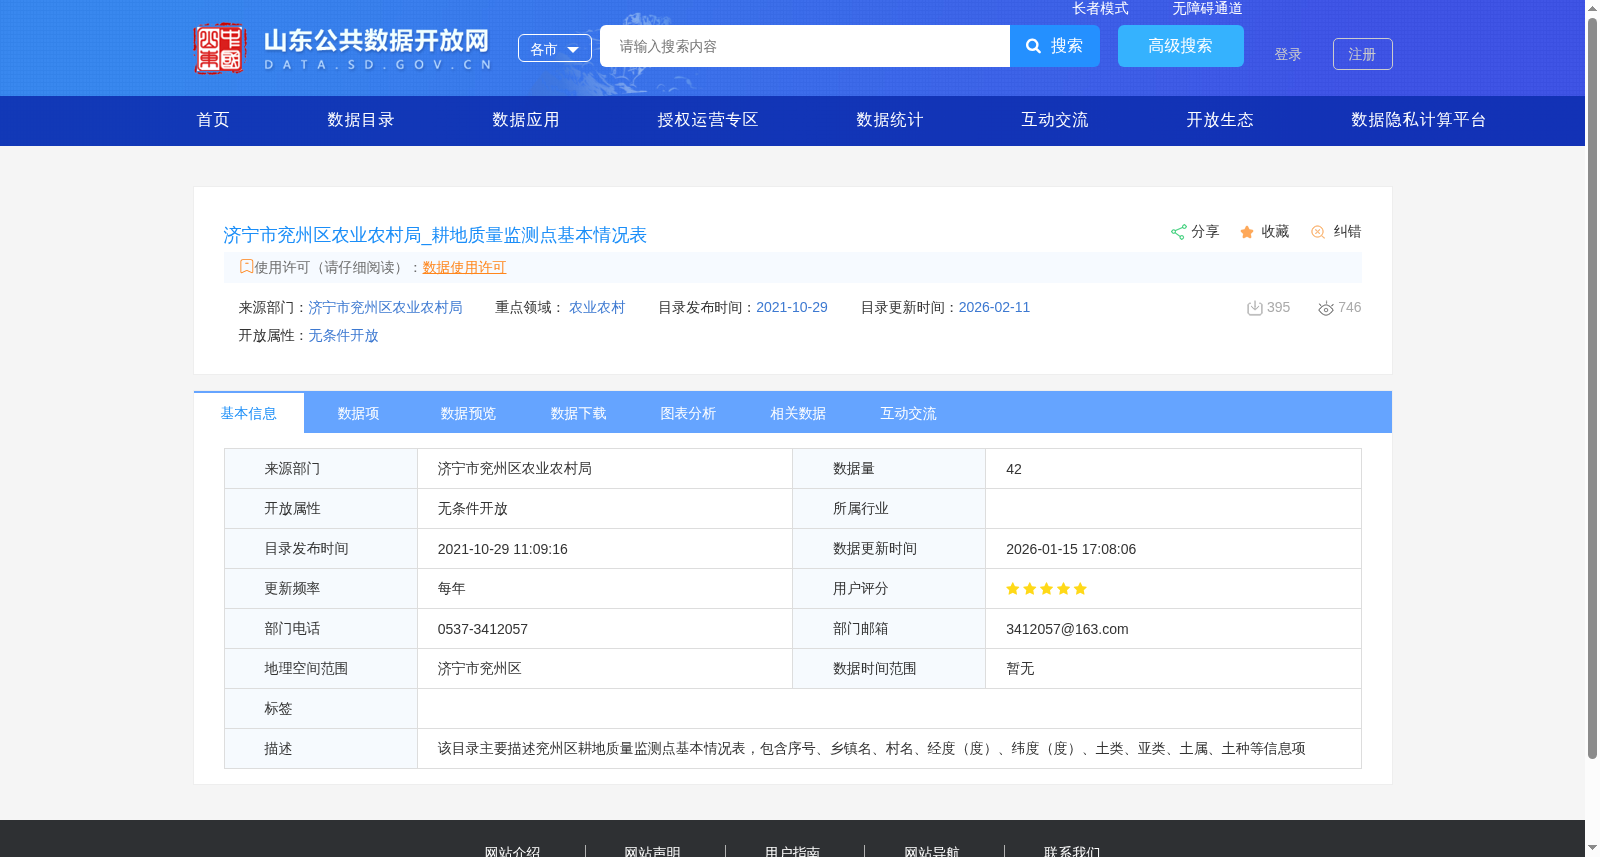
Task: Click the view count eye icon beside 746
Action: (x=1326, y=308)
